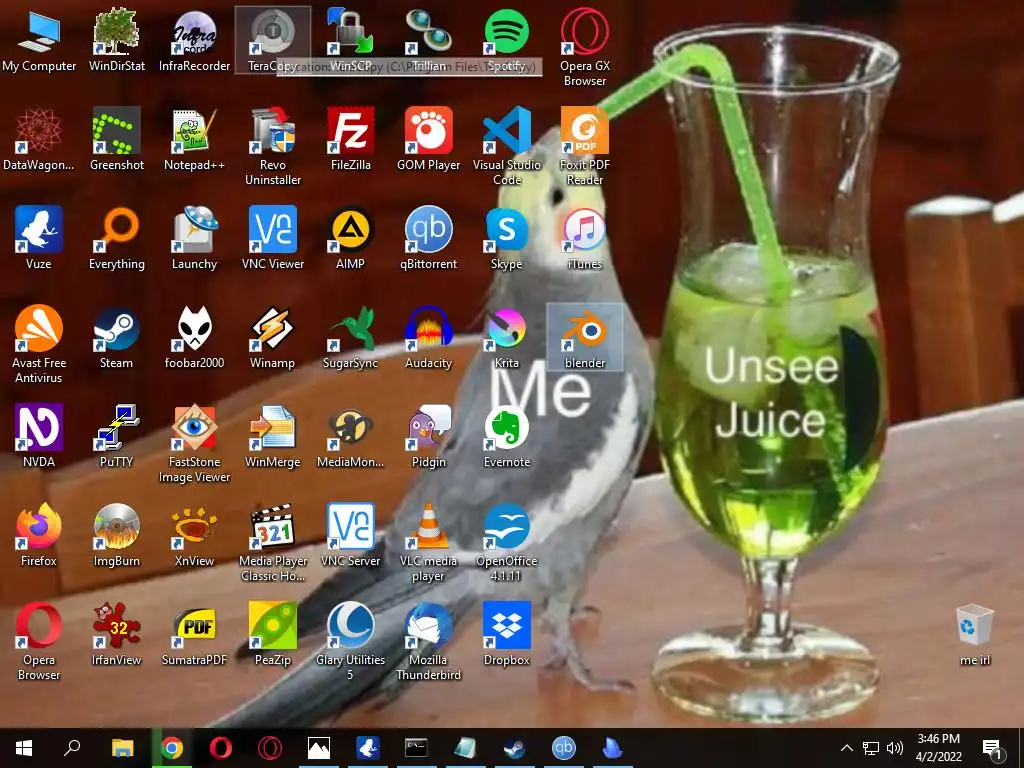The image size is (1024, 768).
Task: Switch to Chrome on the taskbar
Action: (172, 748)
